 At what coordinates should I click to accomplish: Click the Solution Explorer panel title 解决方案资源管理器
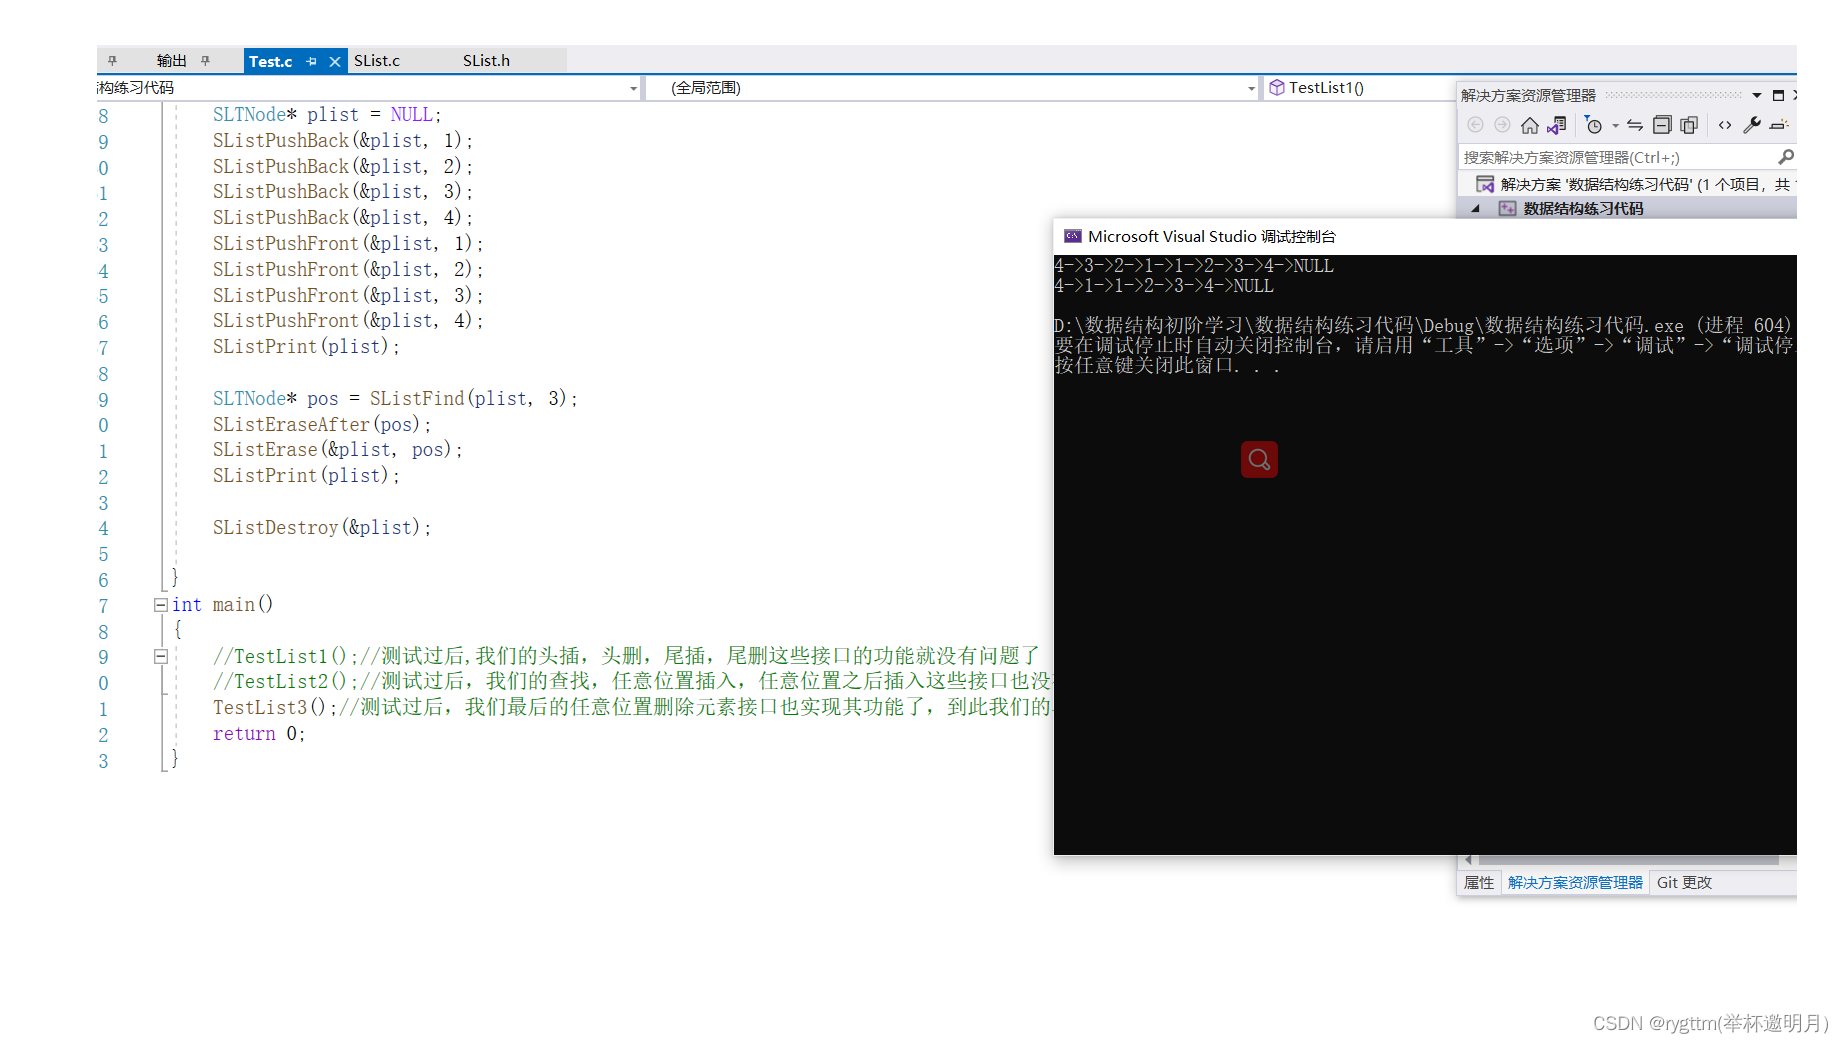pyautogui.click(x=1528, y=96)
